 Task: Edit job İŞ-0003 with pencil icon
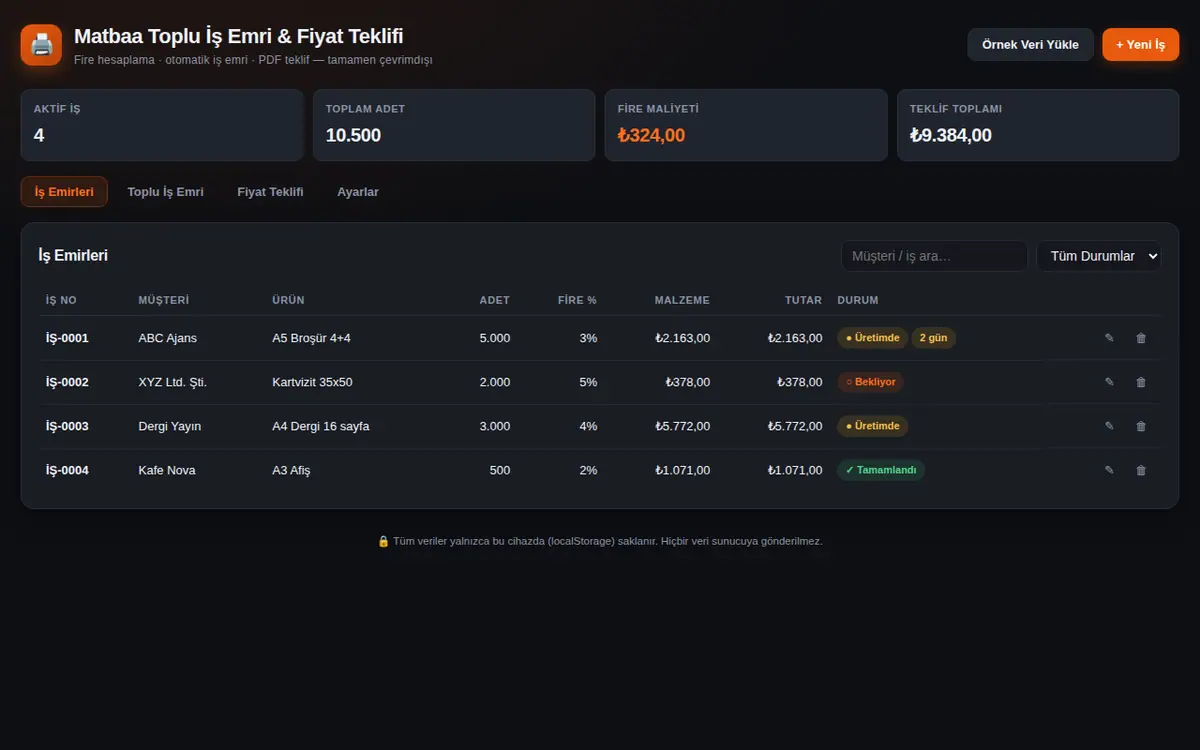[1109, 426]
